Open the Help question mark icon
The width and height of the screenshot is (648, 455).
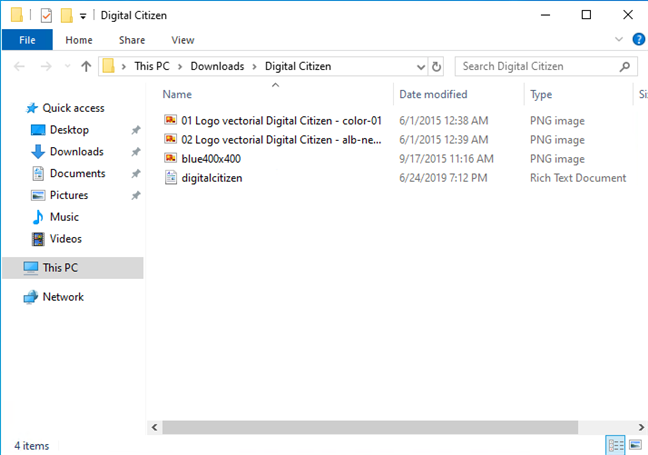(x=638, y=39)
